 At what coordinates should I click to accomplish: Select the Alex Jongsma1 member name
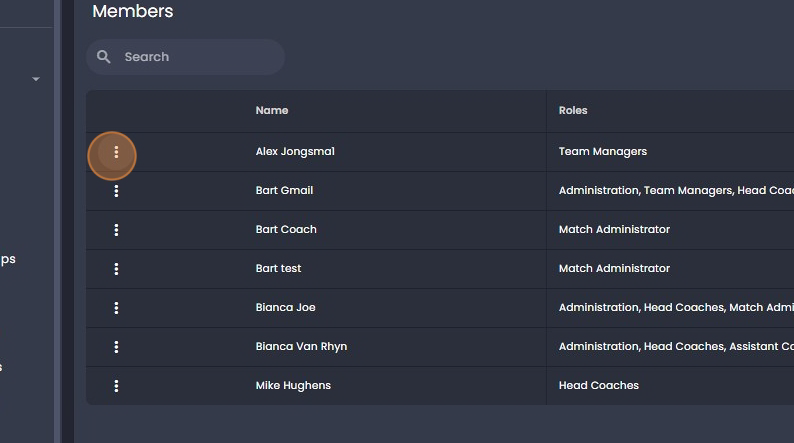295,151
